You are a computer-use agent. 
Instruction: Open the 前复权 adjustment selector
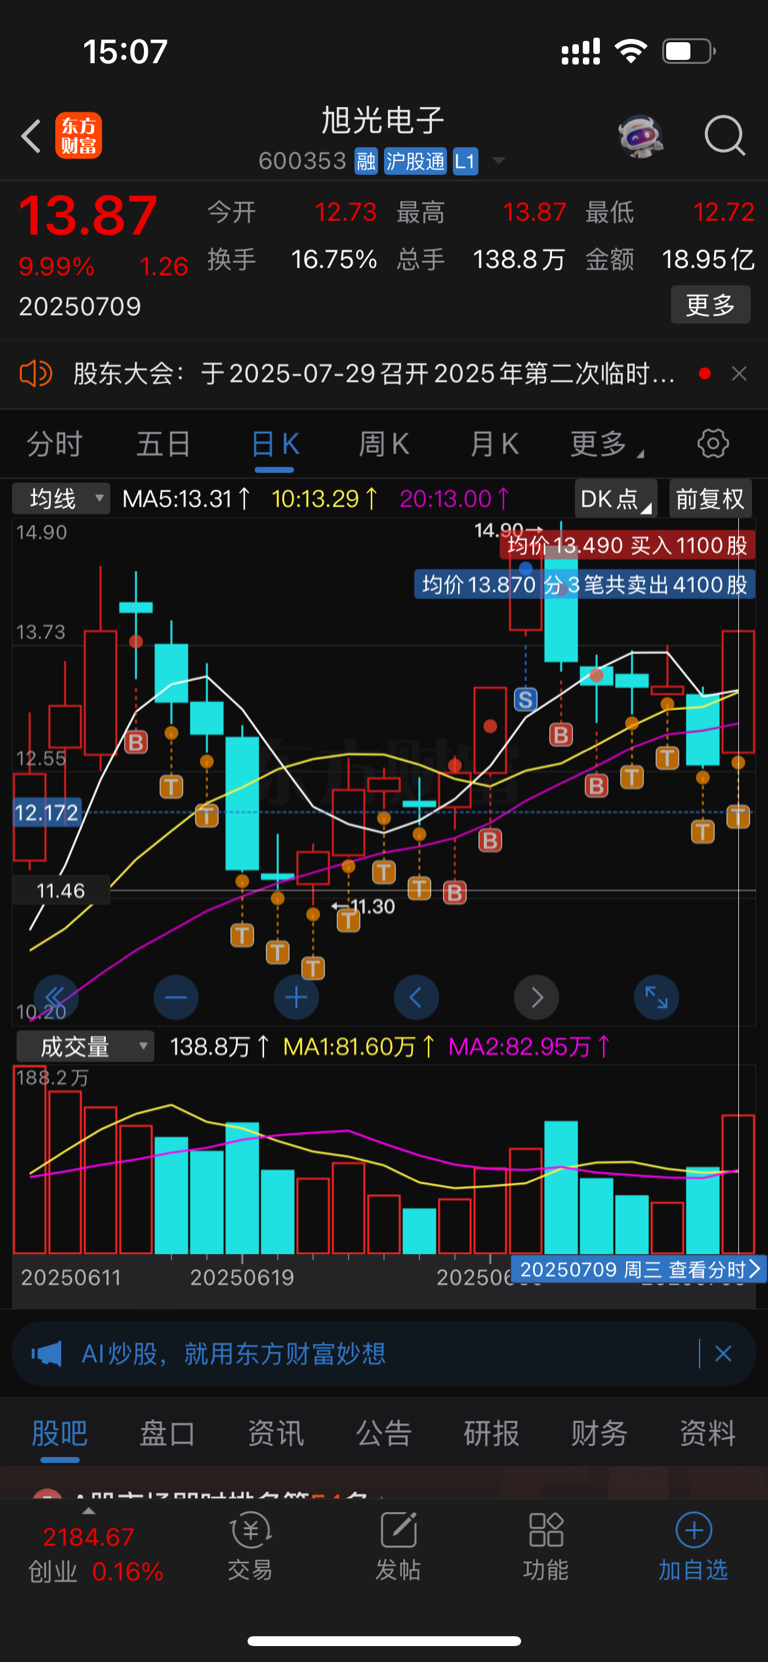pos(709,499)
